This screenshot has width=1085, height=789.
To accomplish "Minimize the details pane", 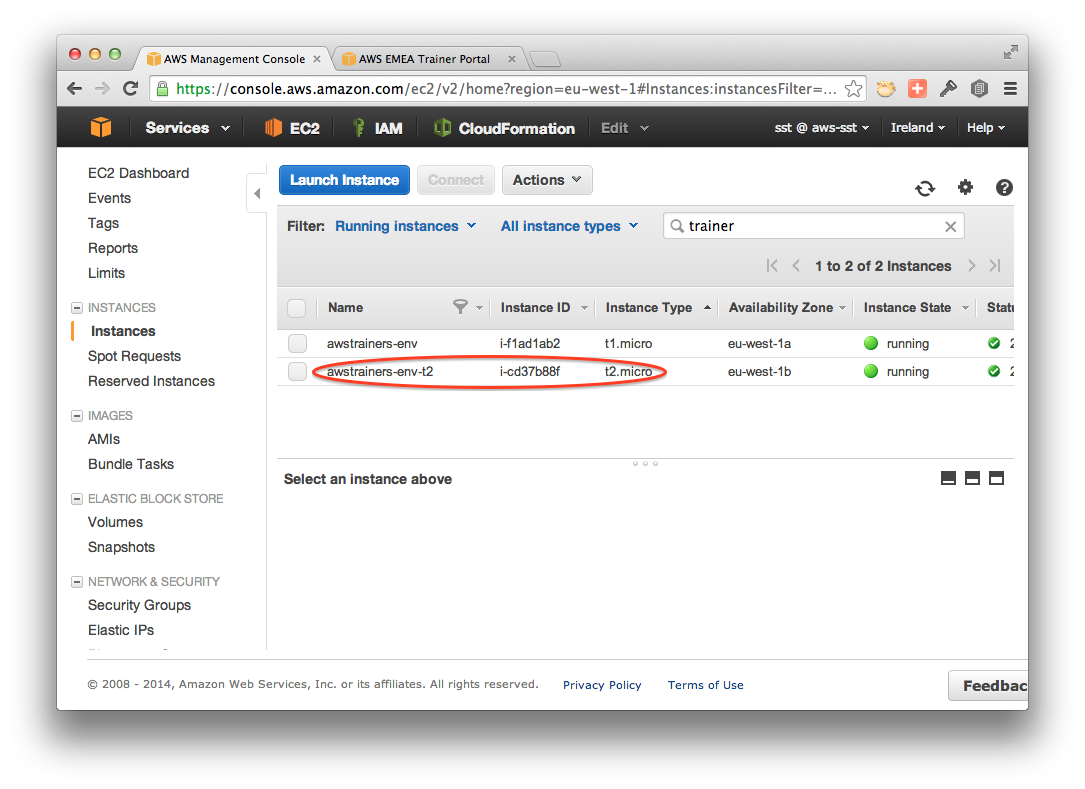I will [x=949, y=478].
